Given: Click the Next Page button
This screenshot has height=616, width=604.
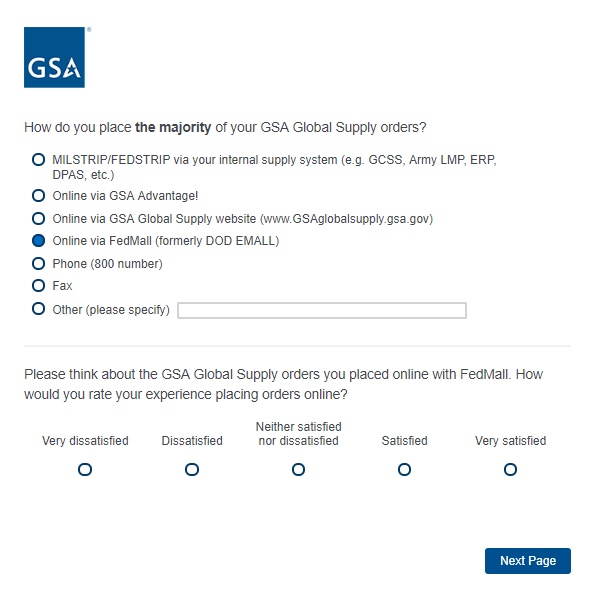Looking at the screenshot, I should (527, 561).
